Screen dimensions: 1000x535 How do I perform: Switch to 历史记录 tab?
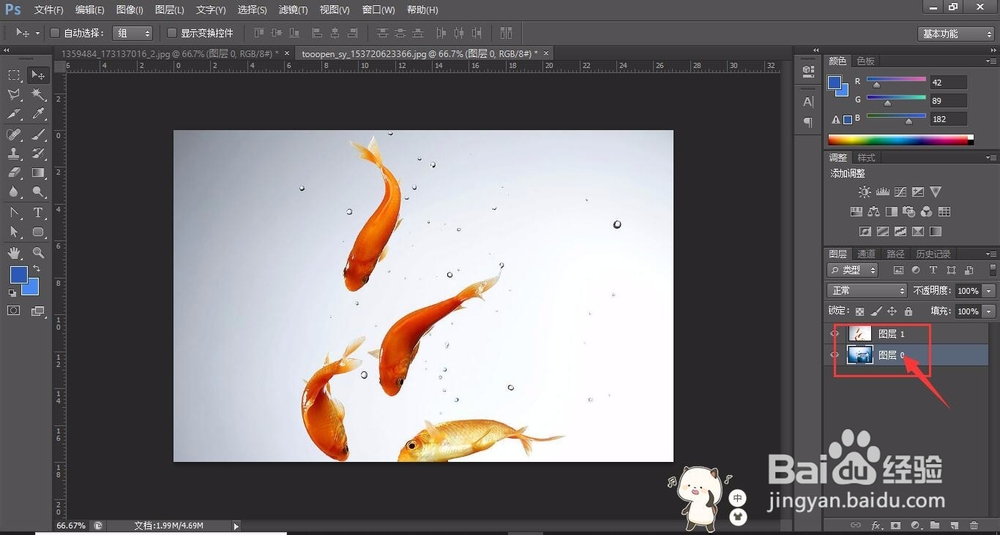(933, 254)
